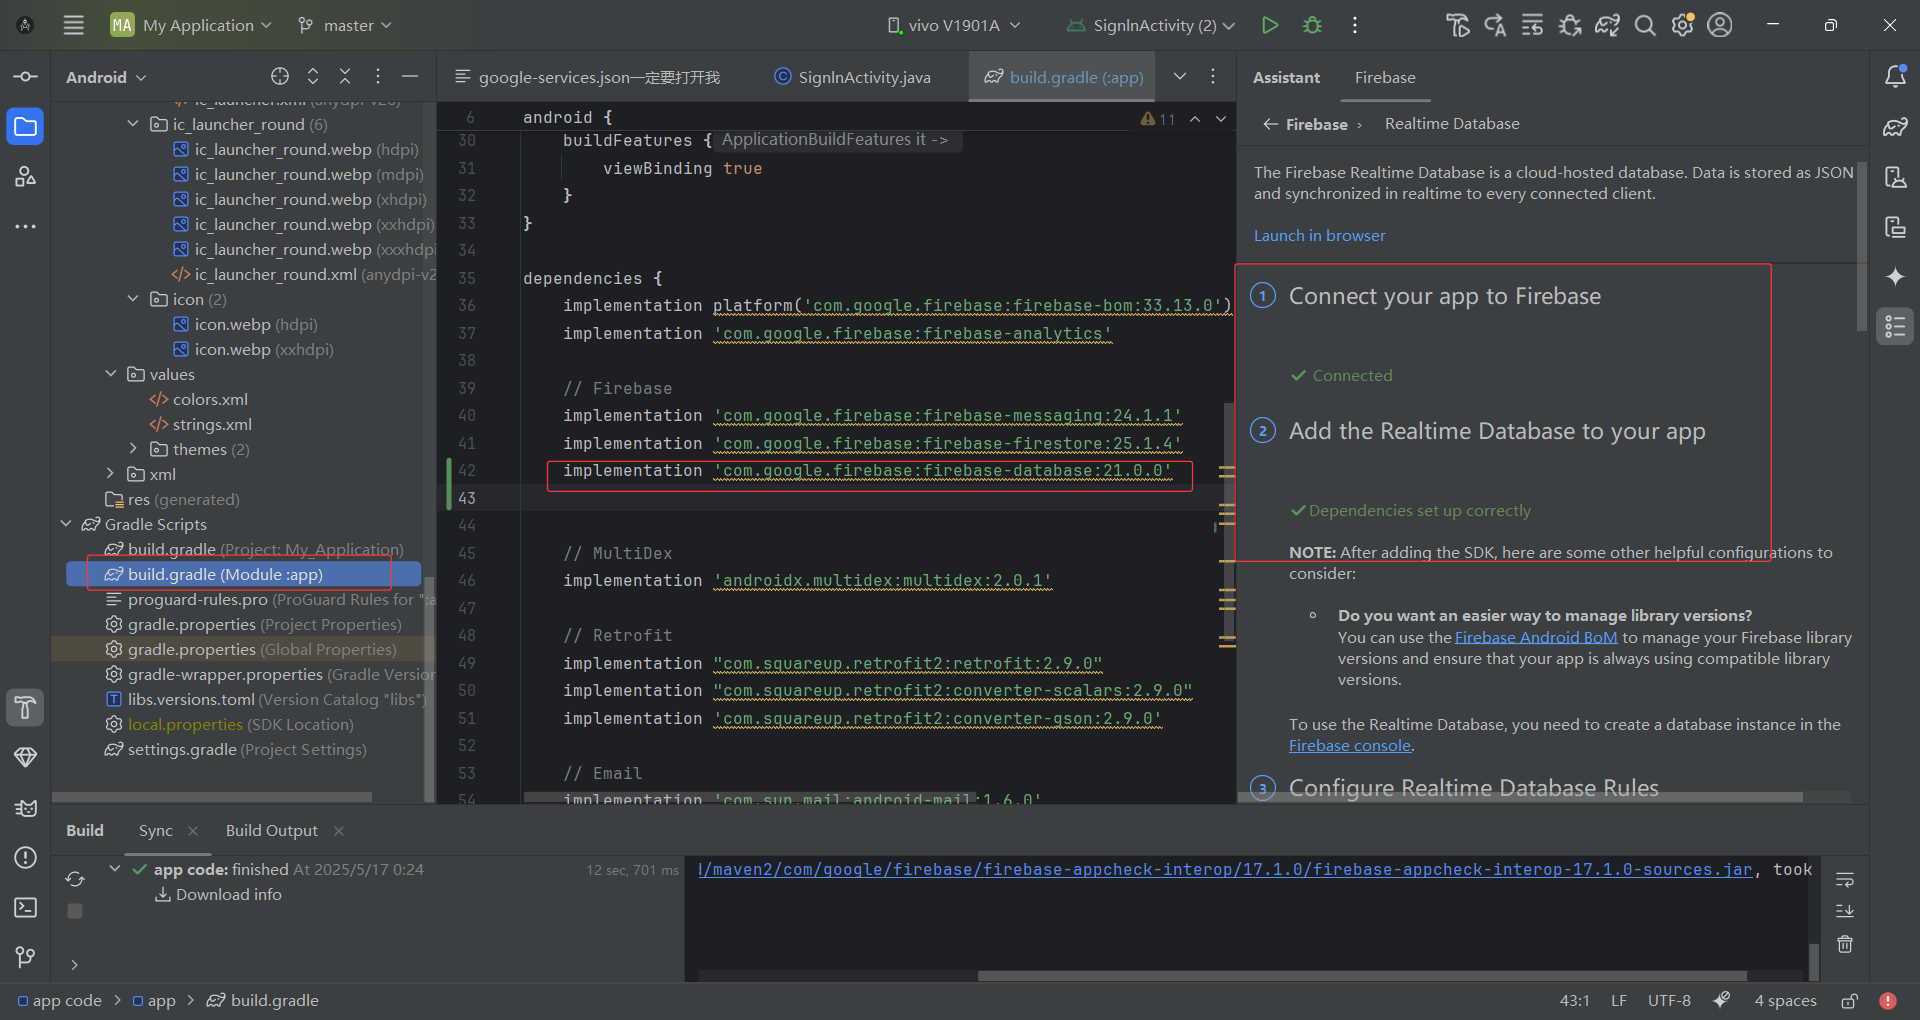This screenshot has height=1020, width=1920.
Task: Click the build output horizontal scrollbar
Action: tap(1362, 975)
